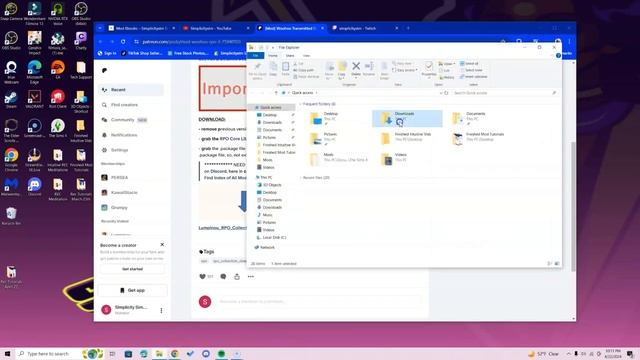Open Notifications in Patreon sidebar
Viewport: 640px width, 360px height.
[x=131, y=135]
